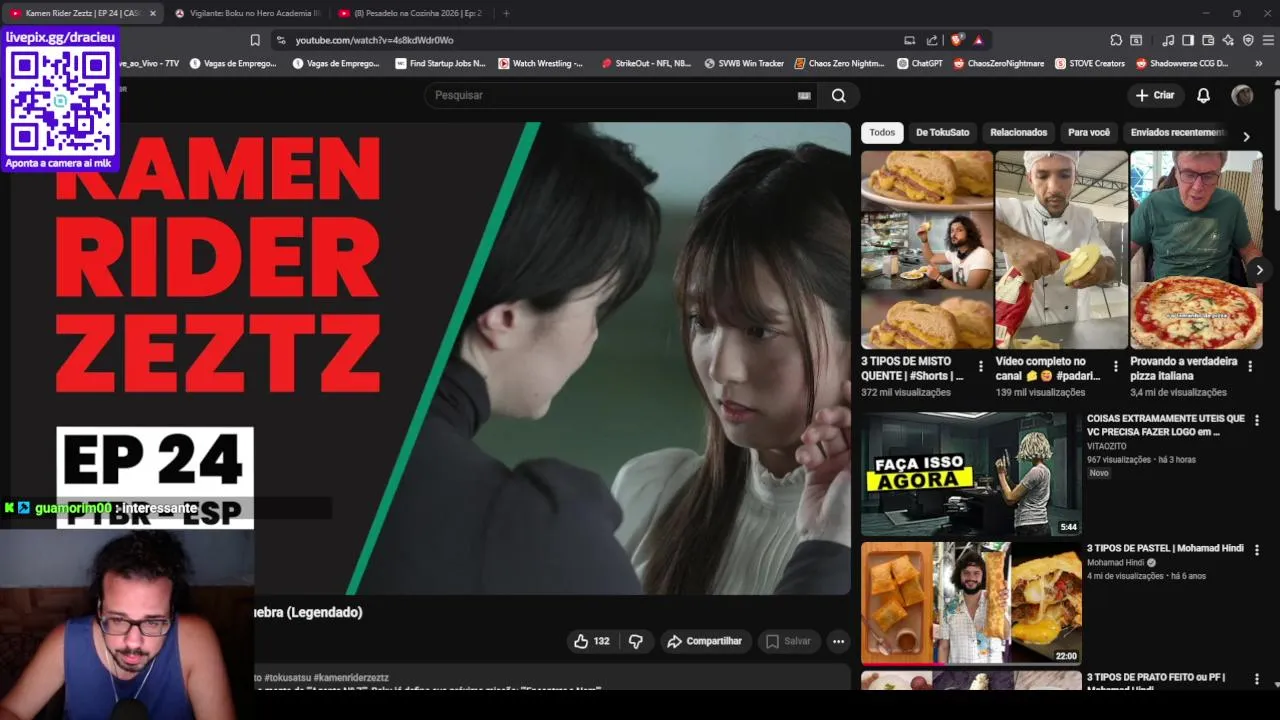
Task: Click the cast screen icon in address bar
Action: tap(909, 40)
